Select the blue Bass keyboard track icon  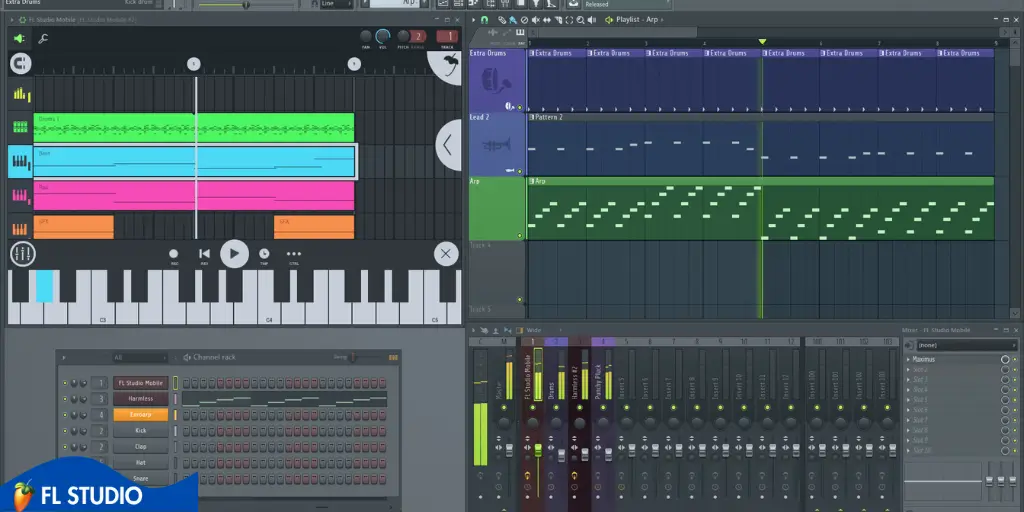point(20,161)
